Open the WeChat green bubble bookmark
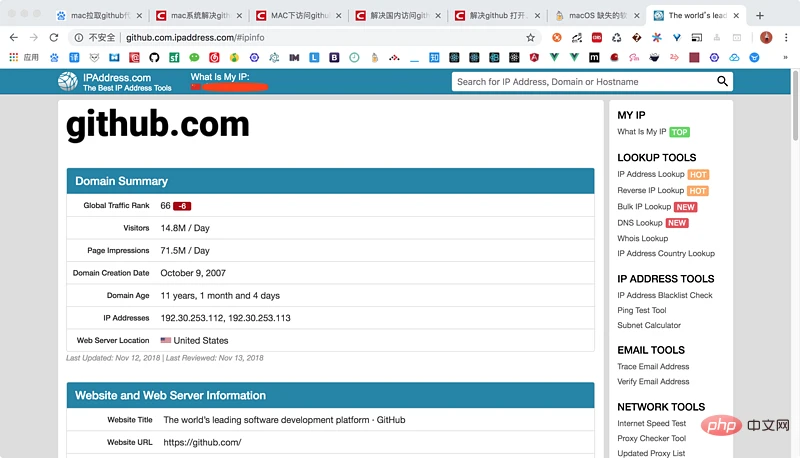This screenshot has height=458, width=800. point(194,58)
